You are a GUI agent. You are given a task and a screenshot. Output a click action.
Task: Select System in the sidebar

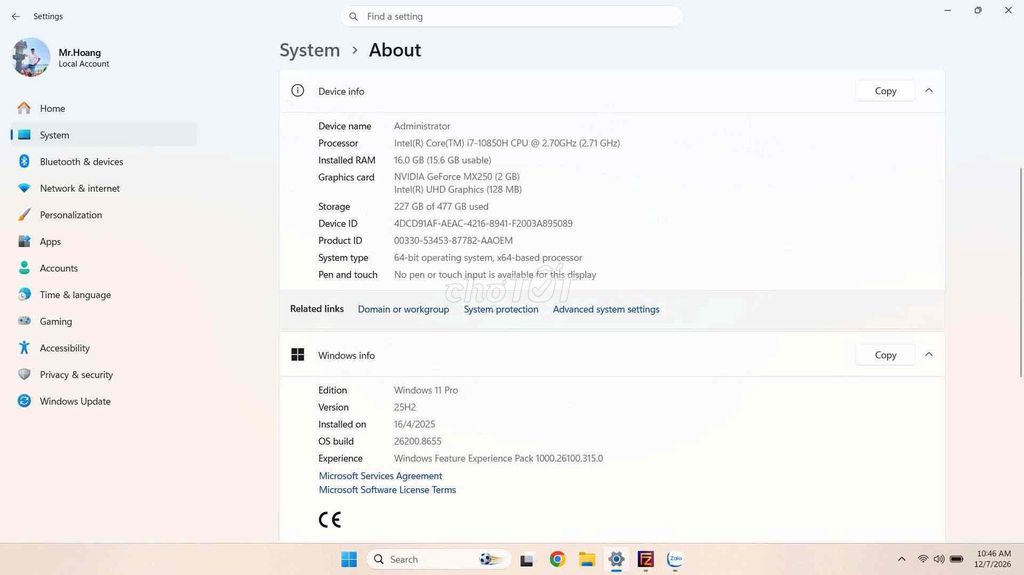pyautogui.click(x=104, y=135)
